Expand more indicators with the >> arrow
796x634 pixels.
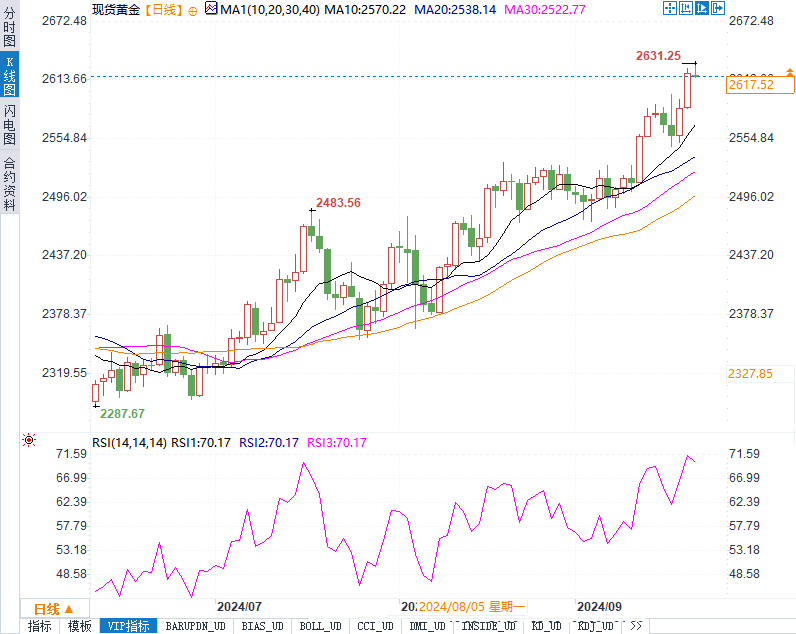click(x=635, y=626)
